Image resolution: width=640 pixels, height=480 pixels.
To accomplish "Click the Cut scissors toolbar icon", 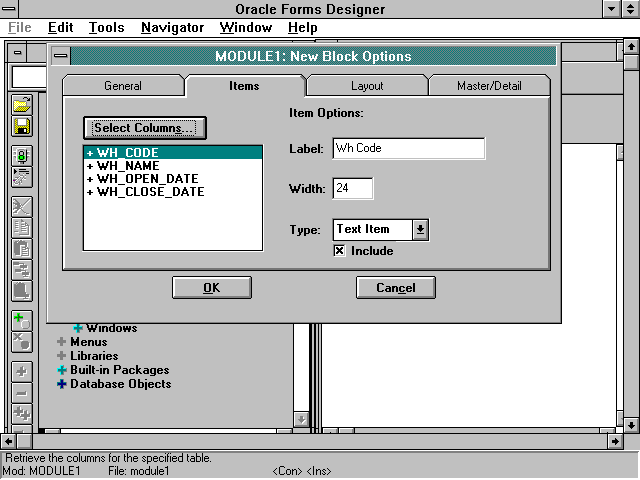I will click(x=21, y=207).
